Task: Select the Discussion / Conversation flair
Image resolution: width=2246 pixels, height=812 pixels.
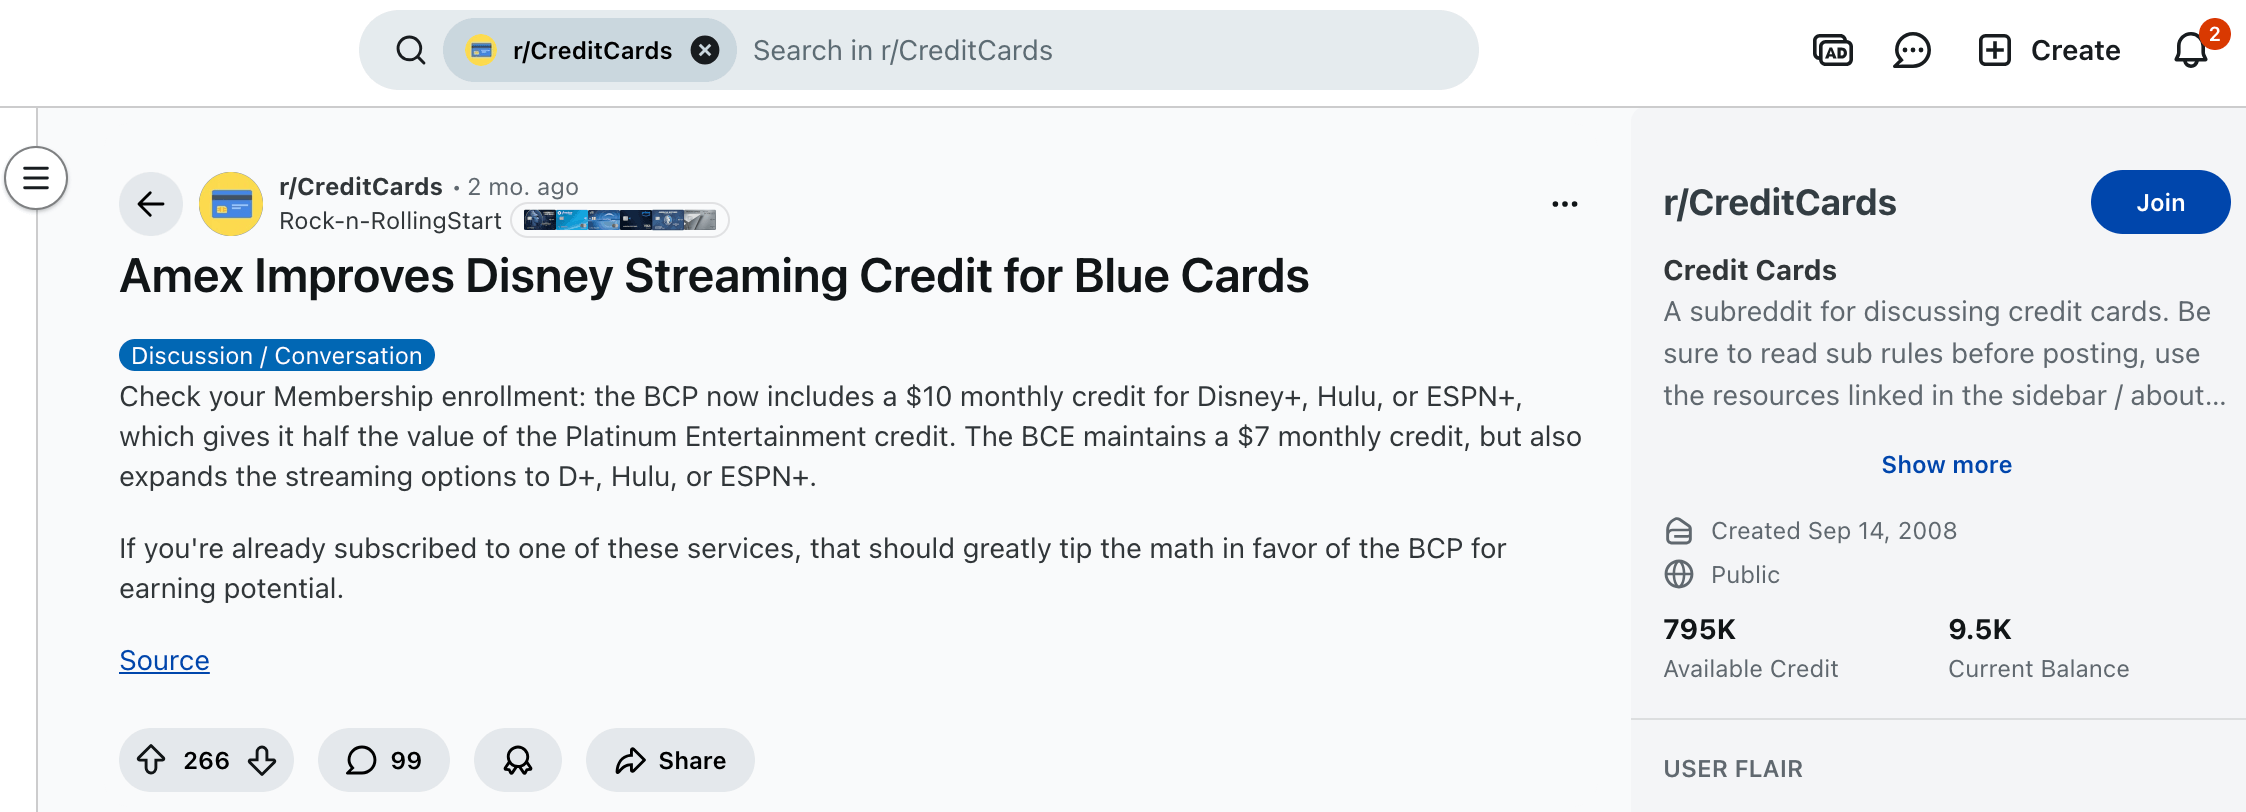Action: point(276,356)
